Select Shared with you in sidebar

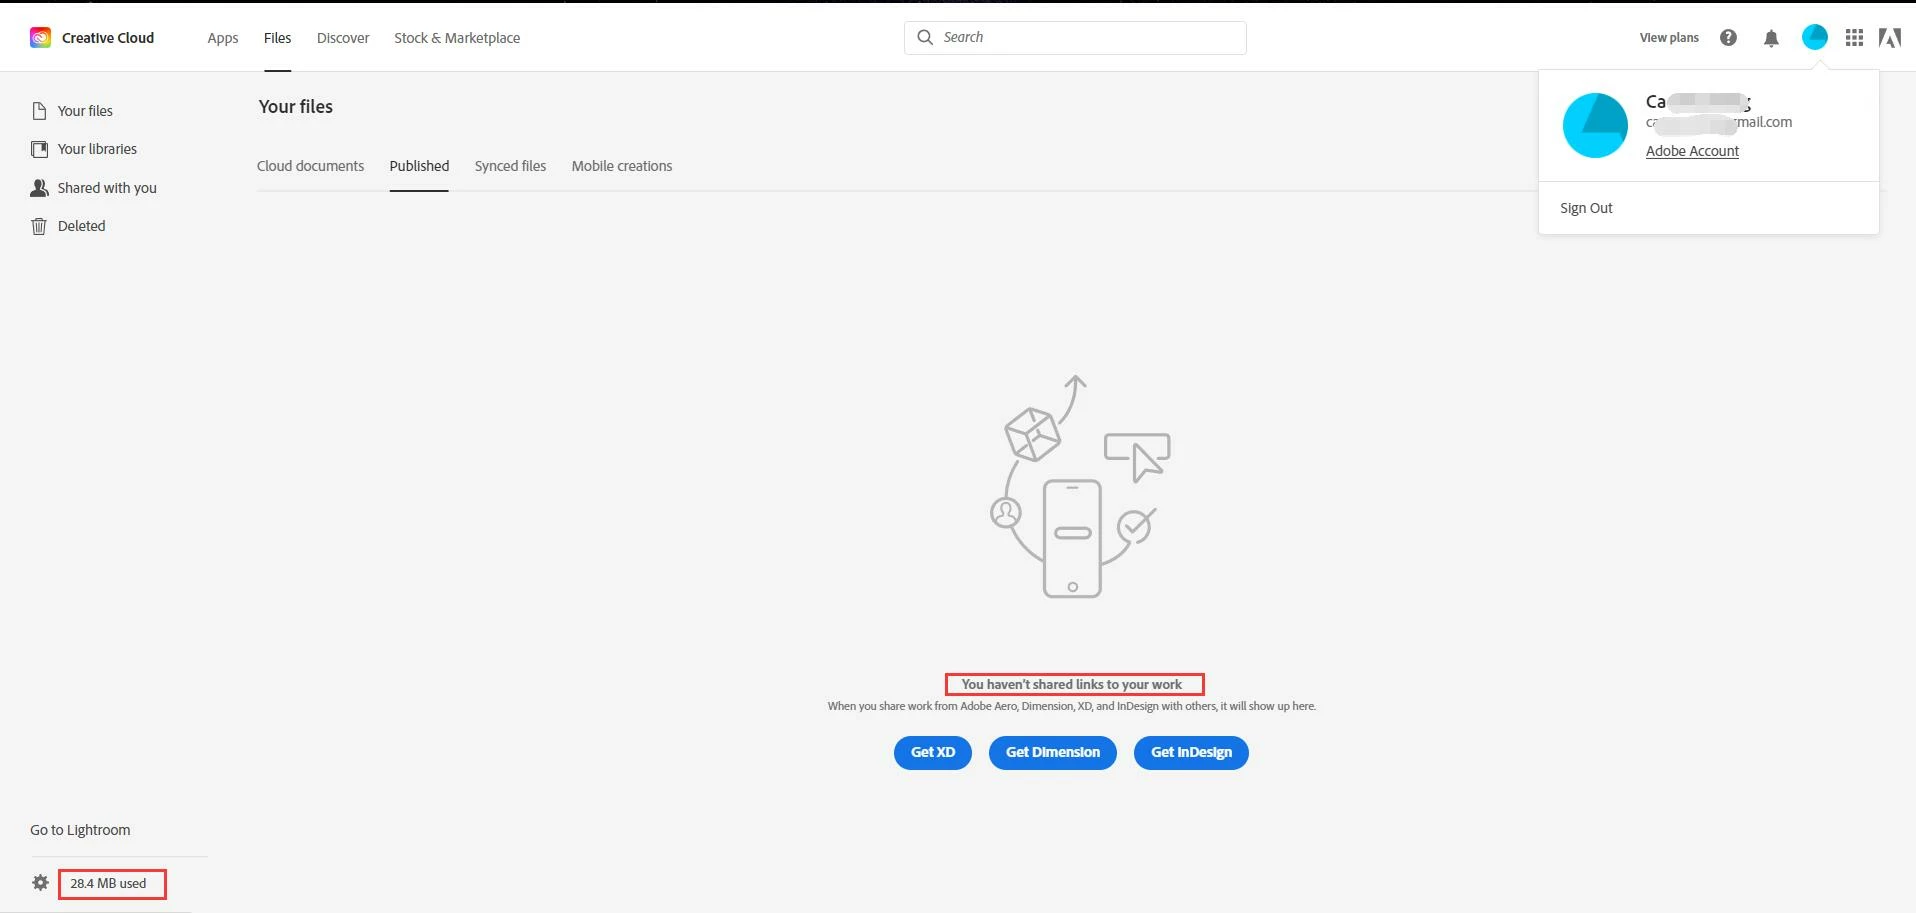coord(107,188)
